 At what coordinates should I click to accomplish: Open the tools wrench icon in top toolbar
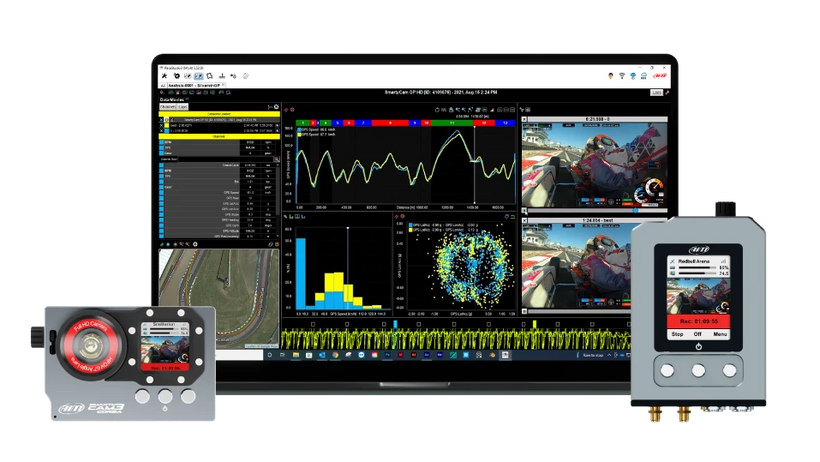164,76
